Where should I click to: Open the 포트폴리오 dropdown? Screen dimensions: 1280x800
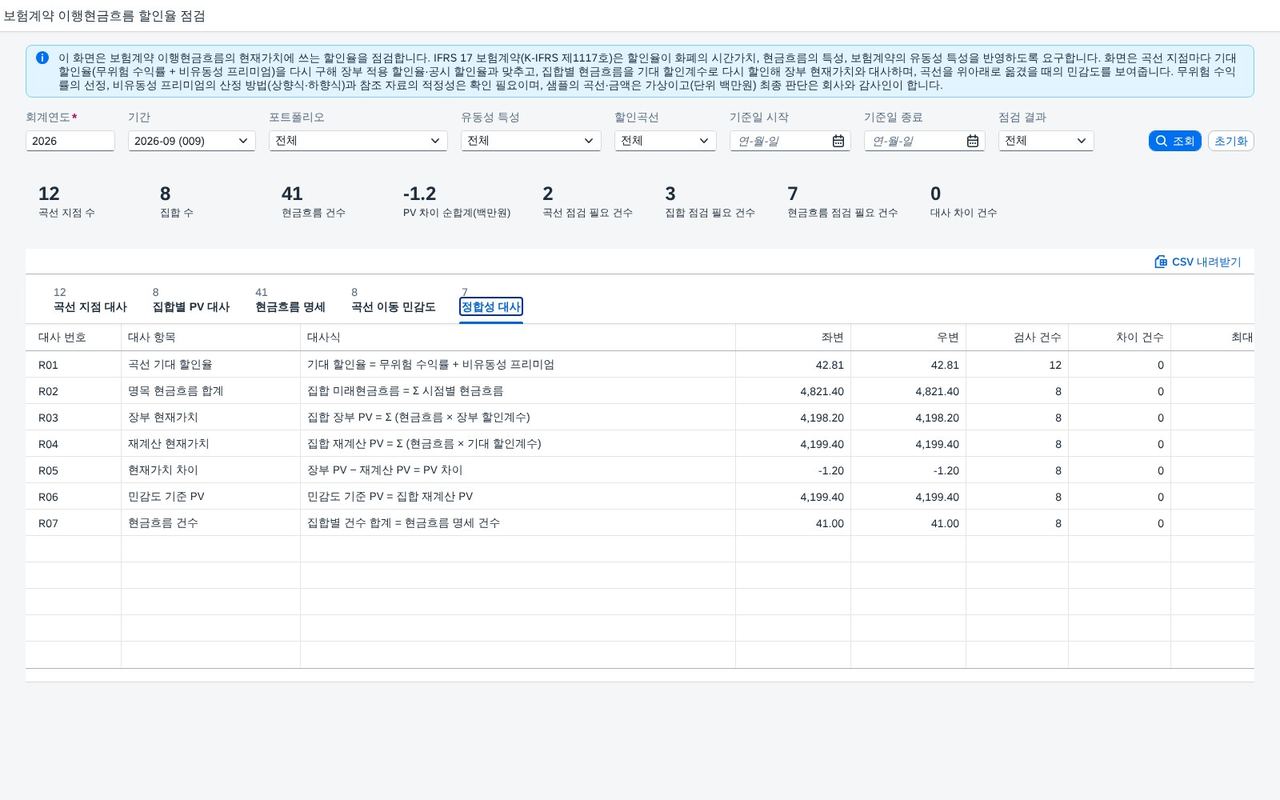coord(436,141)
